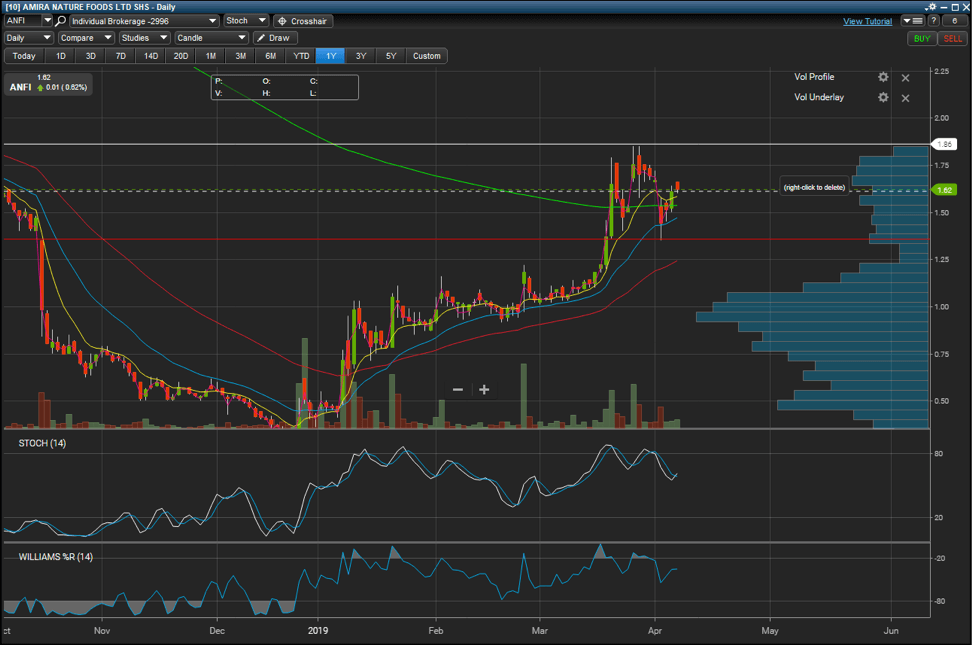Click the symbol search magnifier icon
The image size is (972, 645).
click(61, 20)
